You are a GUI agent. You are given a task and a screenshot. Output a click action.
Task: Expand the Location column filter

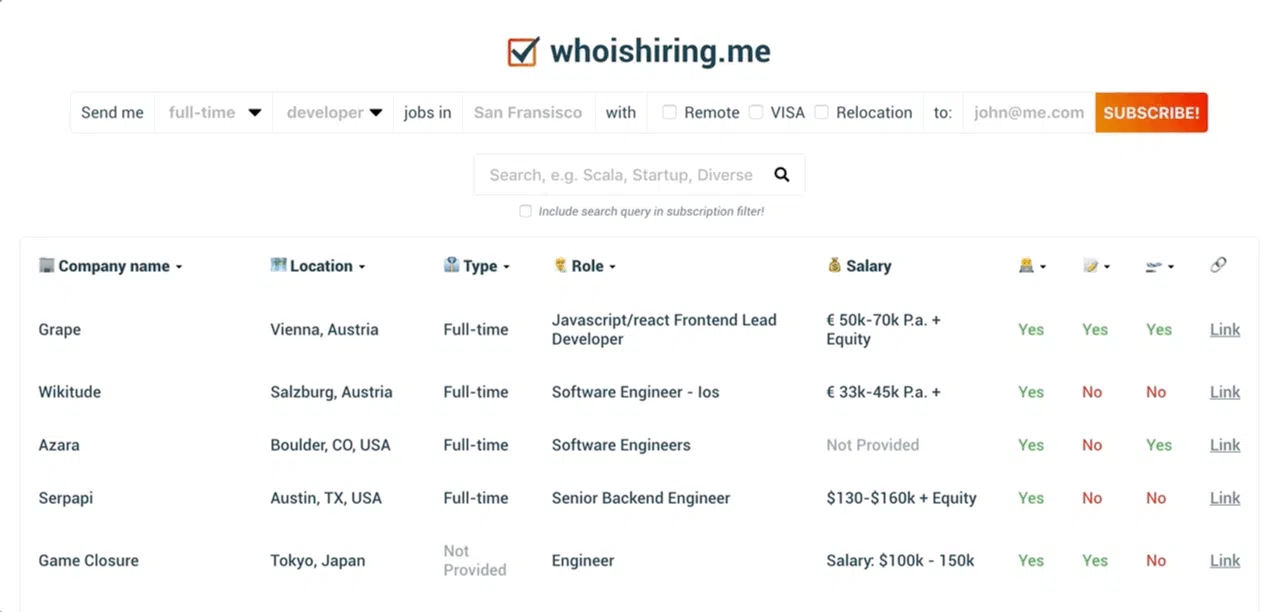coord(318,266)
